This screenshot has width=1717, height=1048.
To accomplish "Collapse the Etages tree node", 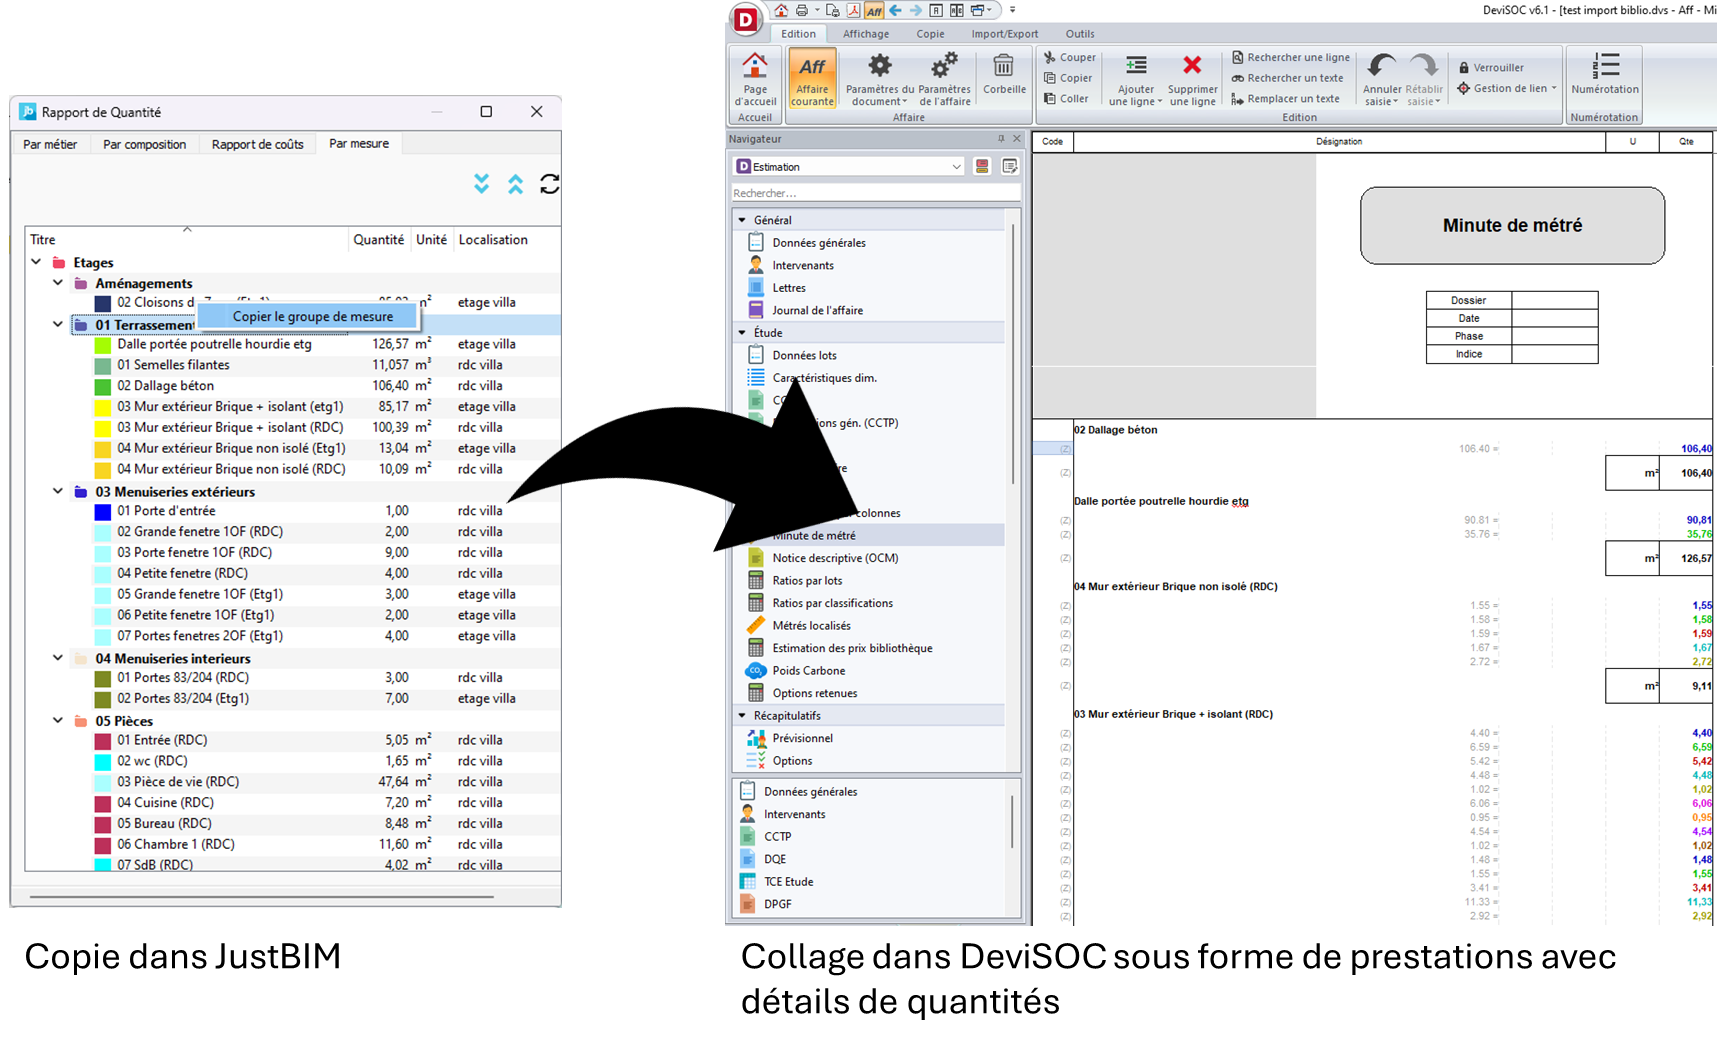I will 36,262.
